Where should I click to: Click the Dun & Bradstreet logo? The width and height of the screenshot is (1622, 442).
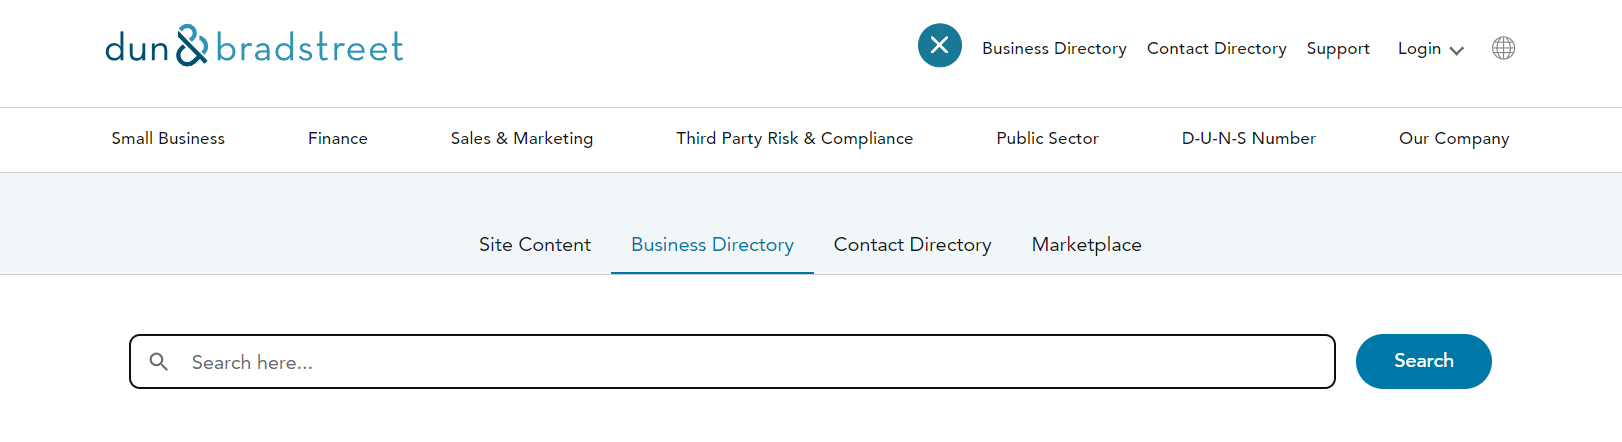coord(254,46)
